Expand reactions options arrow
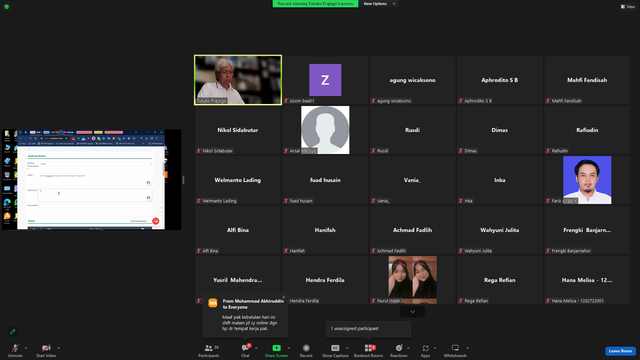 [x=408, y=348]
